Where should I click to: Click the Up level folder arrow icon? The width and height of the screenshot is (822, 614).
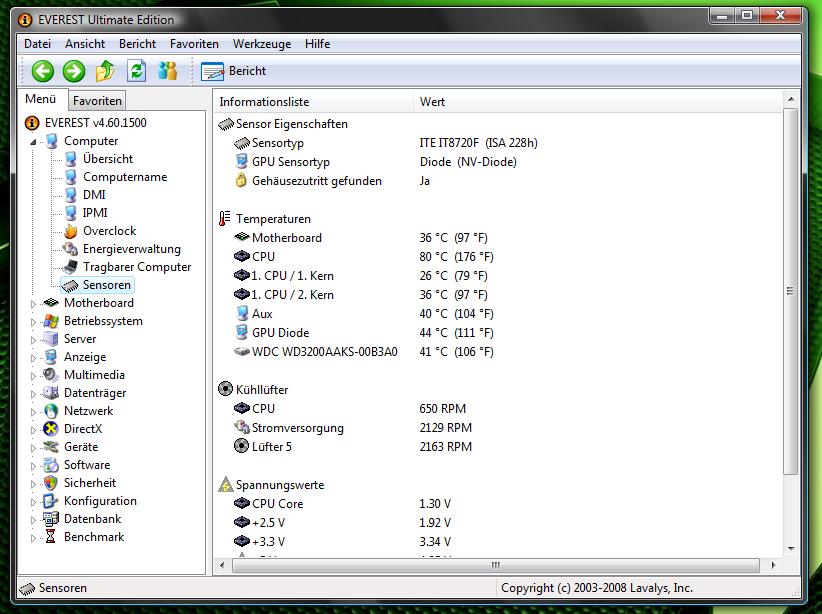point(105,71)
